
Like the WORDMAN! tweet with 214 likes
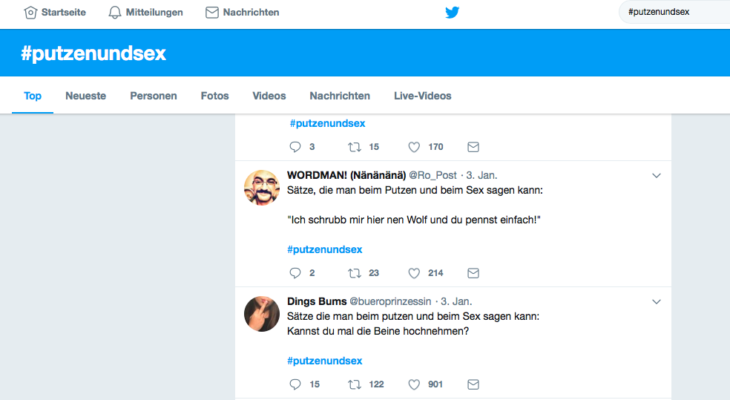[414, 273]
